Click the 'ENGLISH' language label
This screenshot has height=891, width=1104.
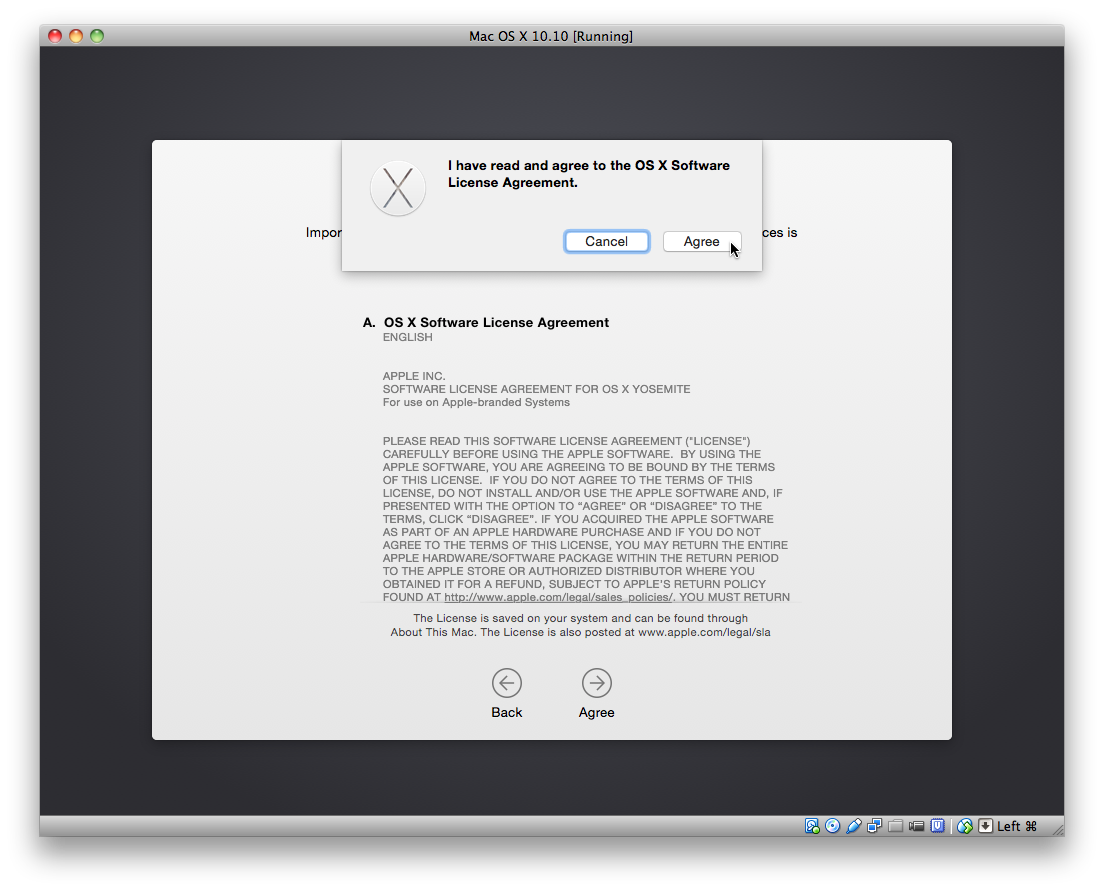pos(408,337)
